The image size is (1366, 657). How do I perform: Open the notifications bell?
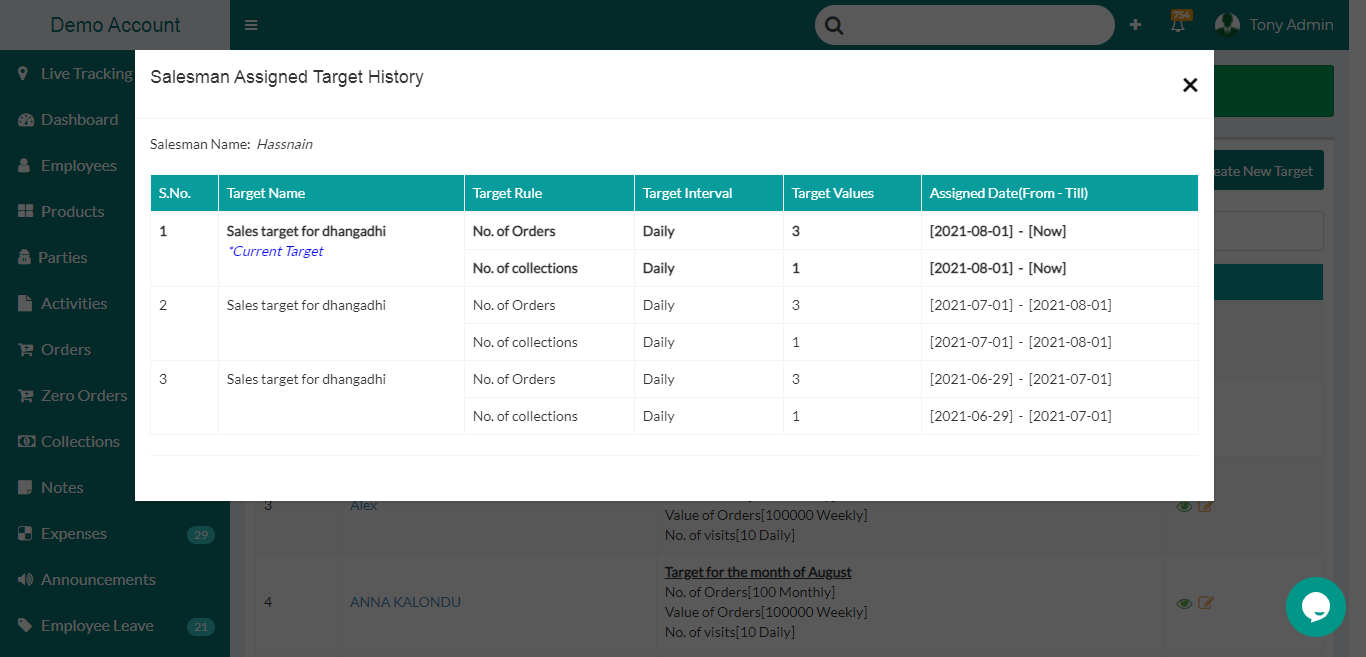(x=1179, y=24)
